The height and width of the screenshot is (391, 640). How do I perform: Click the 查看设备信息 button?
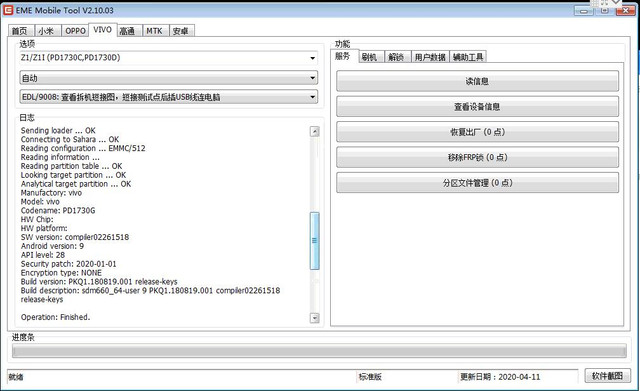(477, 107)
